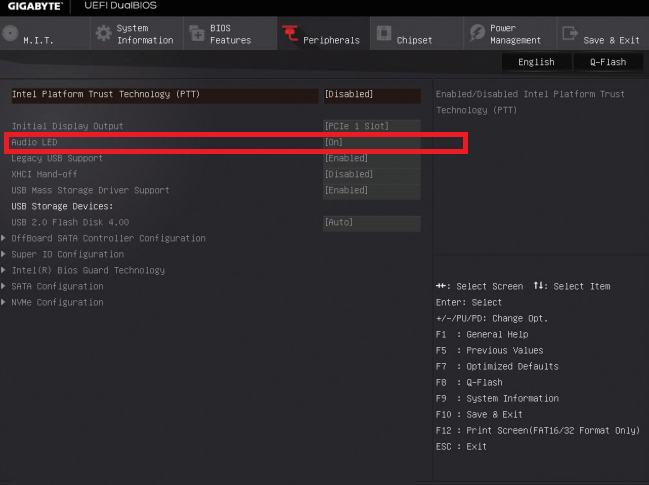Go to BIOS Features tab
This screenshot has height=485, width=649.
(x=230, y=34)
